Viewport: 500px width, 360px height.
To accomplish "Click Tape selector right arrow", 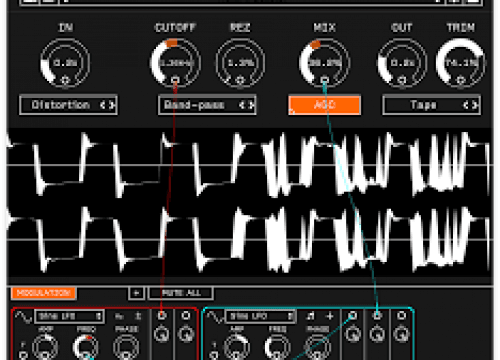I will pyautogui.click(x=475, y=105).
